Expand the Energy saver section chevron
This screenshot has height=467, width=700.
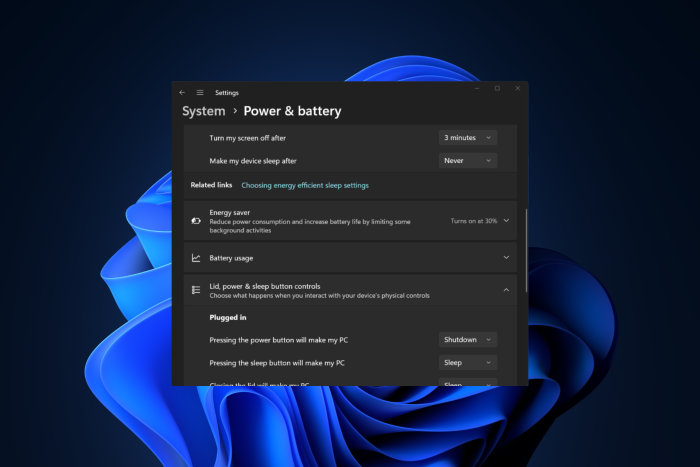506,221
